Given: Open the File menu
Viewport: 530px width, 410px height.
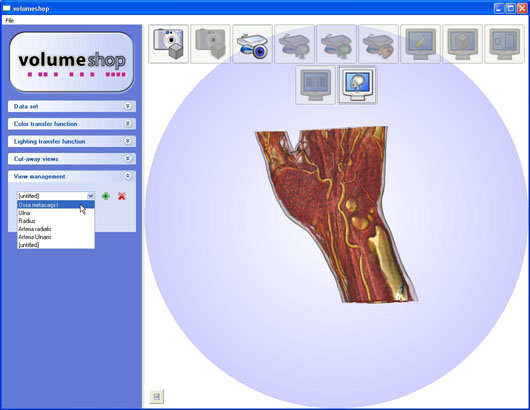Looking at the screenshot, I should (9, 20).
